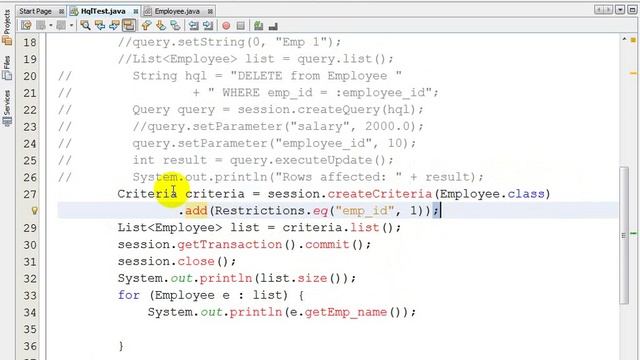Click line number 27 in the gutter
This screenshot has width=640, height=360.
coord(29,194)
